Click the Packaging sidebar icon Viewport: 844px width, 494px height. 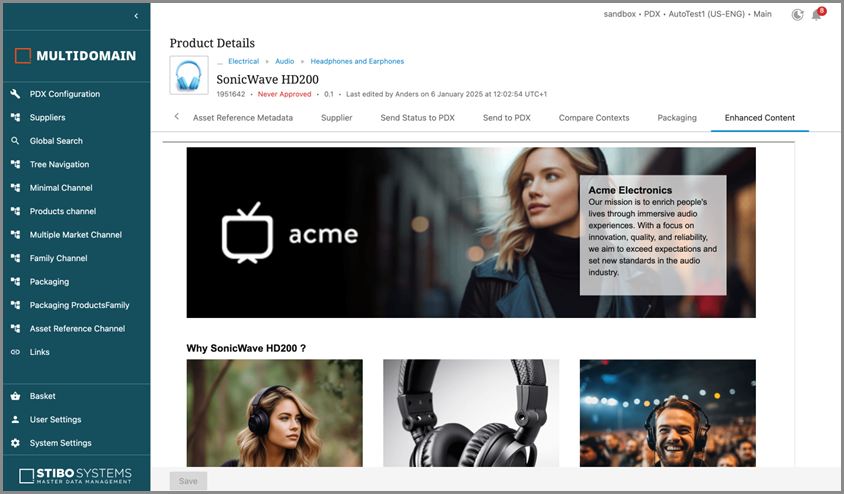(x=15, y=281)
